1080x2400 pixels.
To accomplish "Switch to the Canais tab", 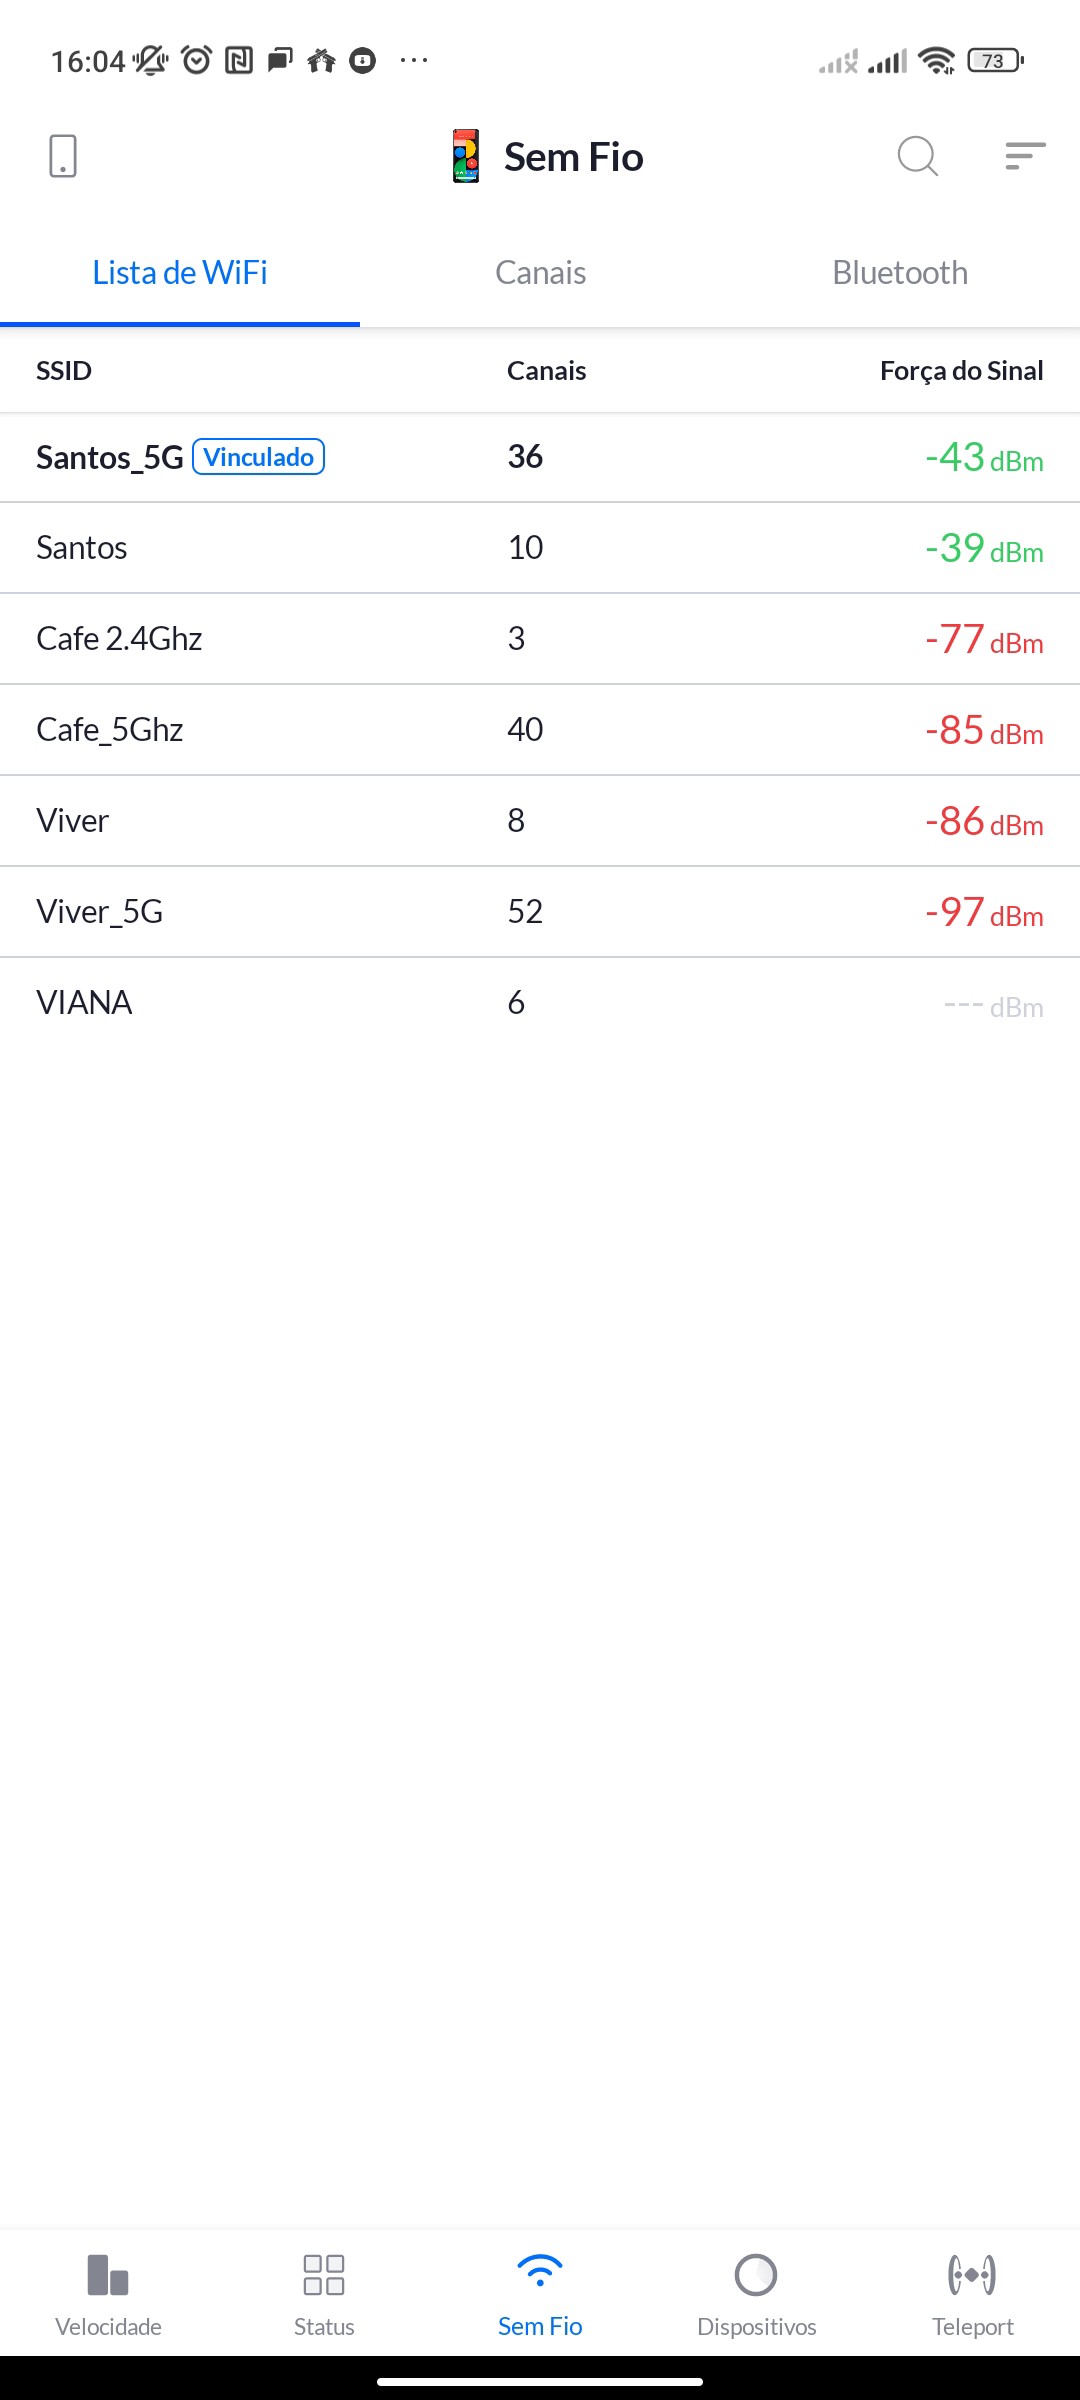I will coord(540,273).
